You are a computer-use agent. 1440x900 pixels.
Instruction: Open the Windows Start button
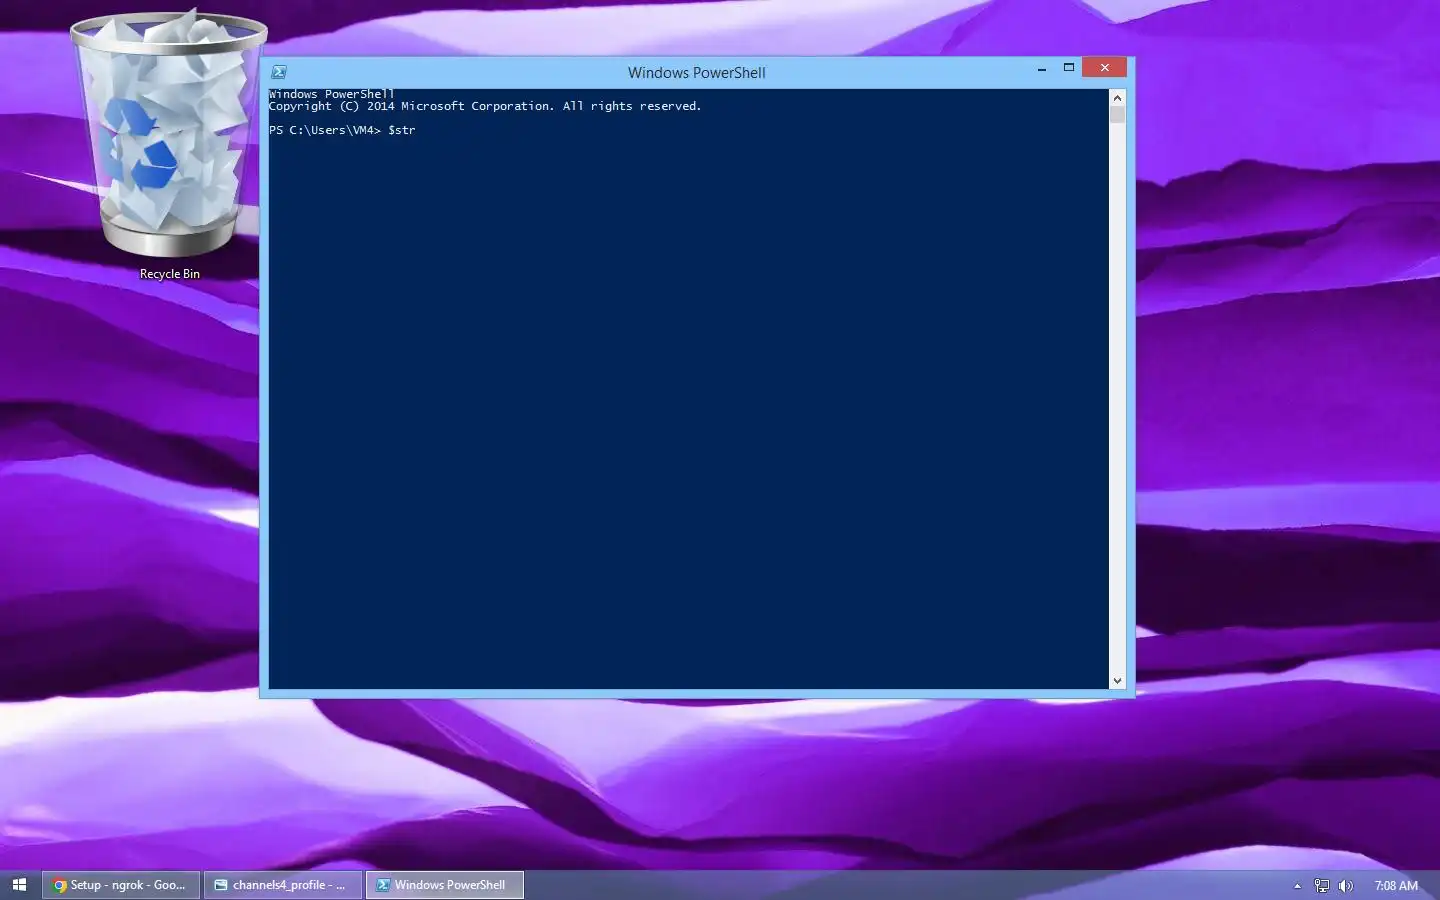pyautogui.click(x=19, y=885)
